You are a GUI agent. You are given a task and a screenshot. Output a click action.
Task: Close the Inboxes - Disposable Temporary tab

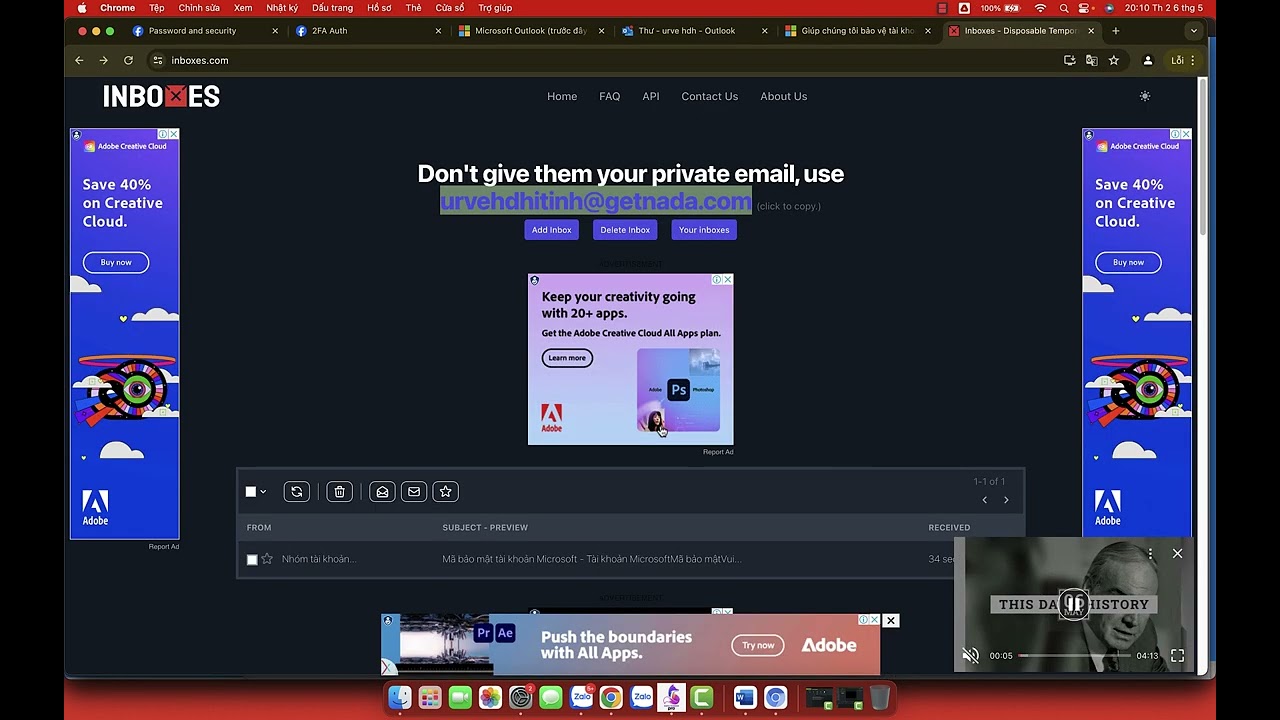(x=1091, y=31)
